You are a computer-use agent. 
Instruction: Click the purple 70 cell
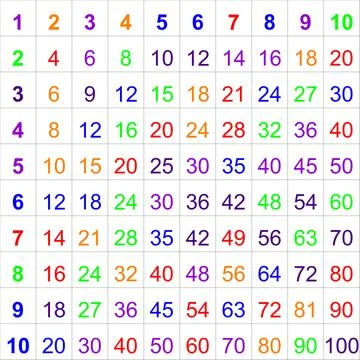[x=234, y=346]
